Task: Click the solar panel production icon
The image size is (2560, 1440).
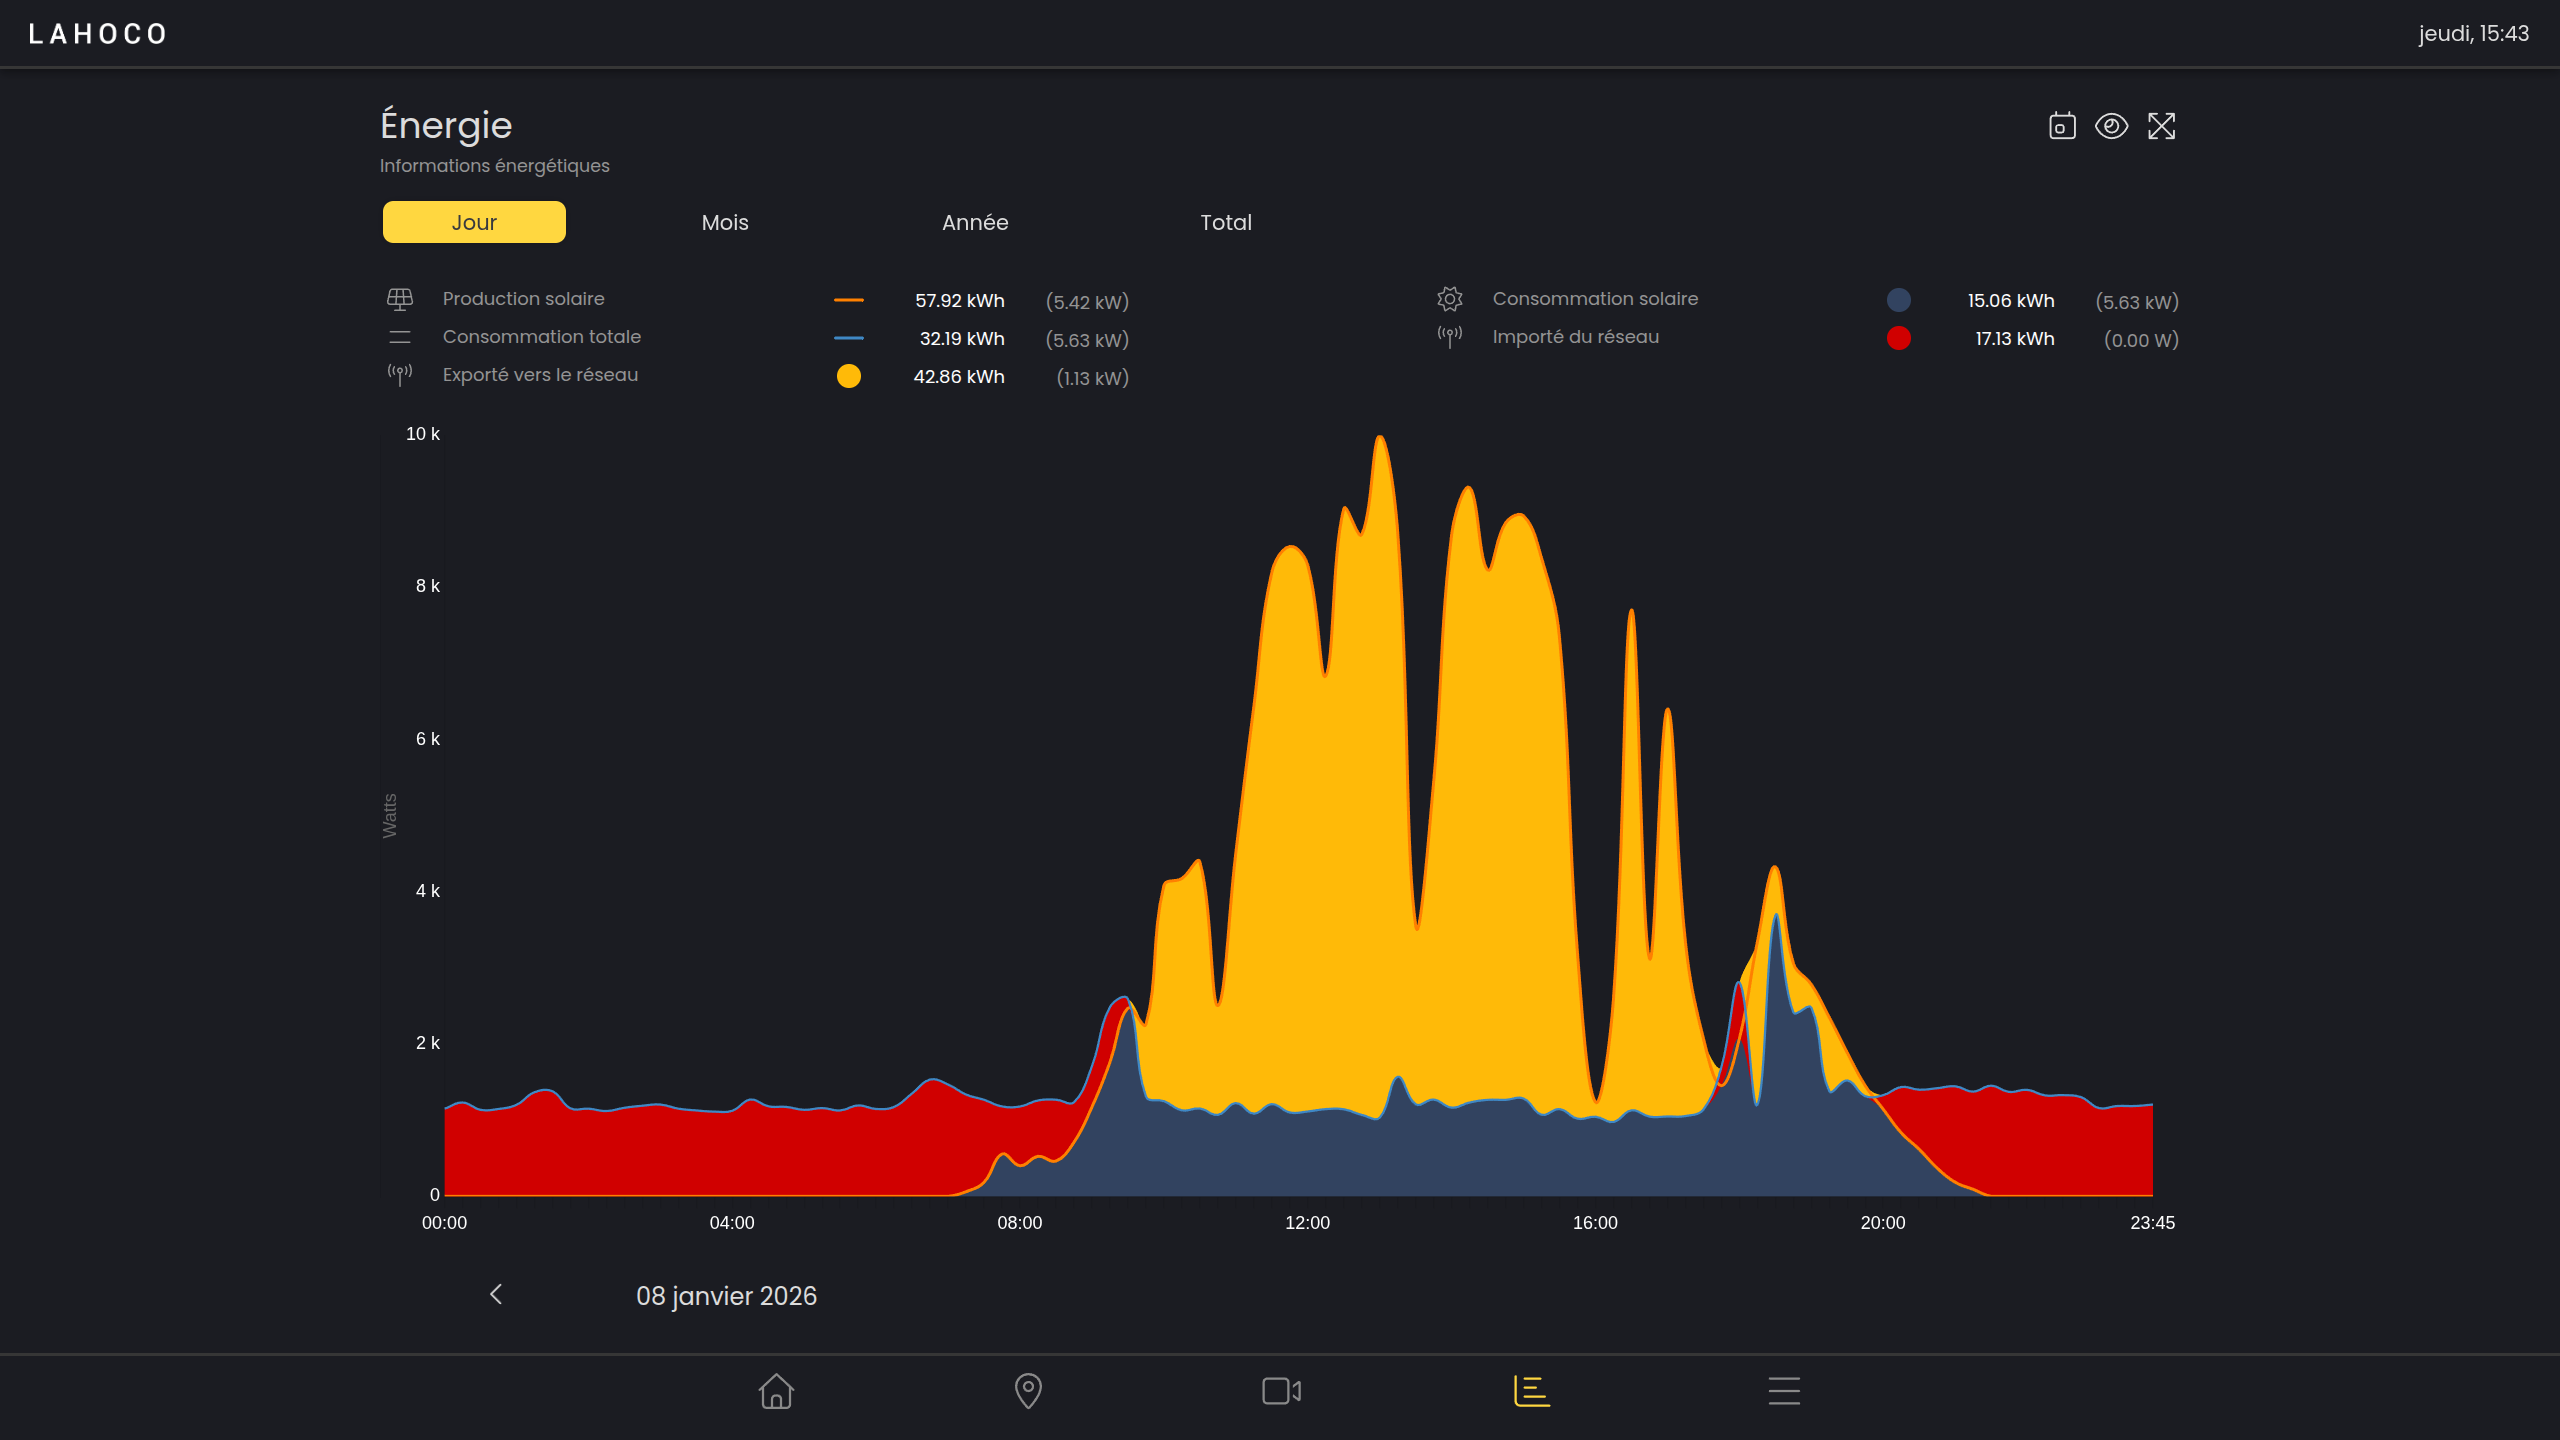Action: point(400,299)
